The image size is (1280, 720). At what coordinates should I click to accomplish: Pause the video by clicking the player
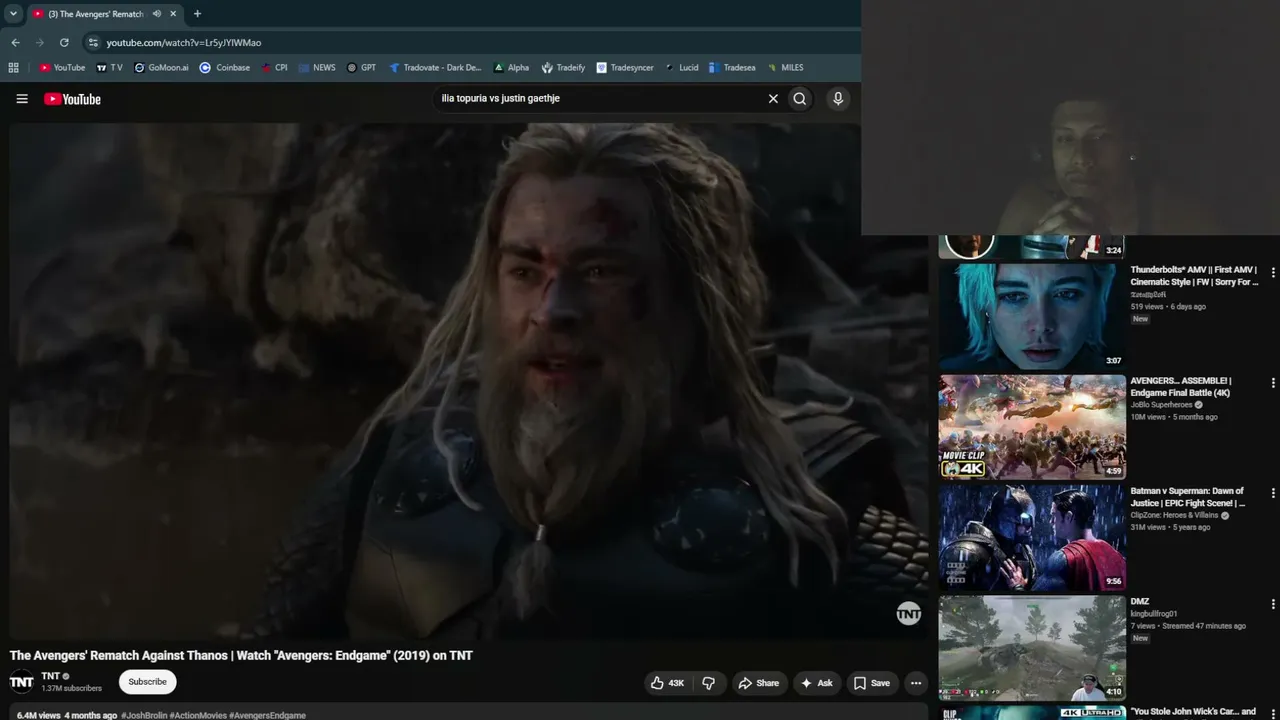tap(468, 380)
